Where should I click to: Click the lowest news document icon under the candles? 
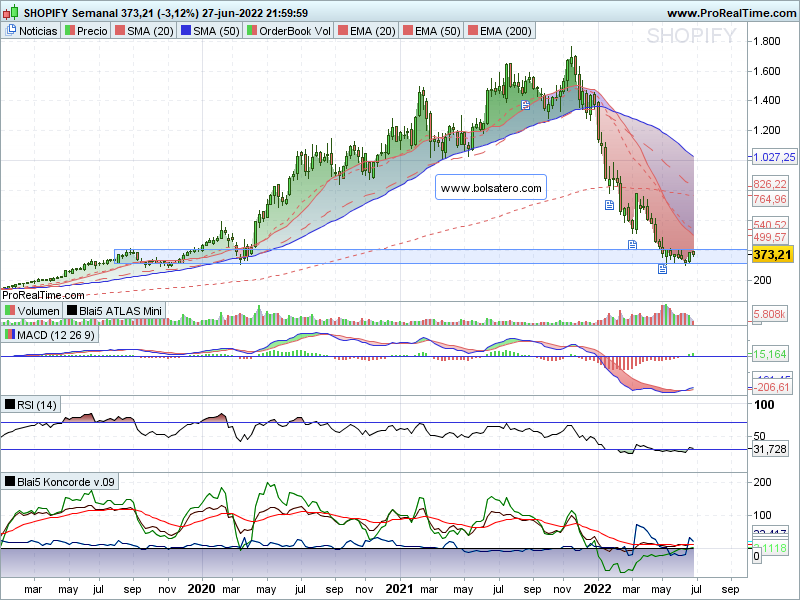click(x=662, y=269)
